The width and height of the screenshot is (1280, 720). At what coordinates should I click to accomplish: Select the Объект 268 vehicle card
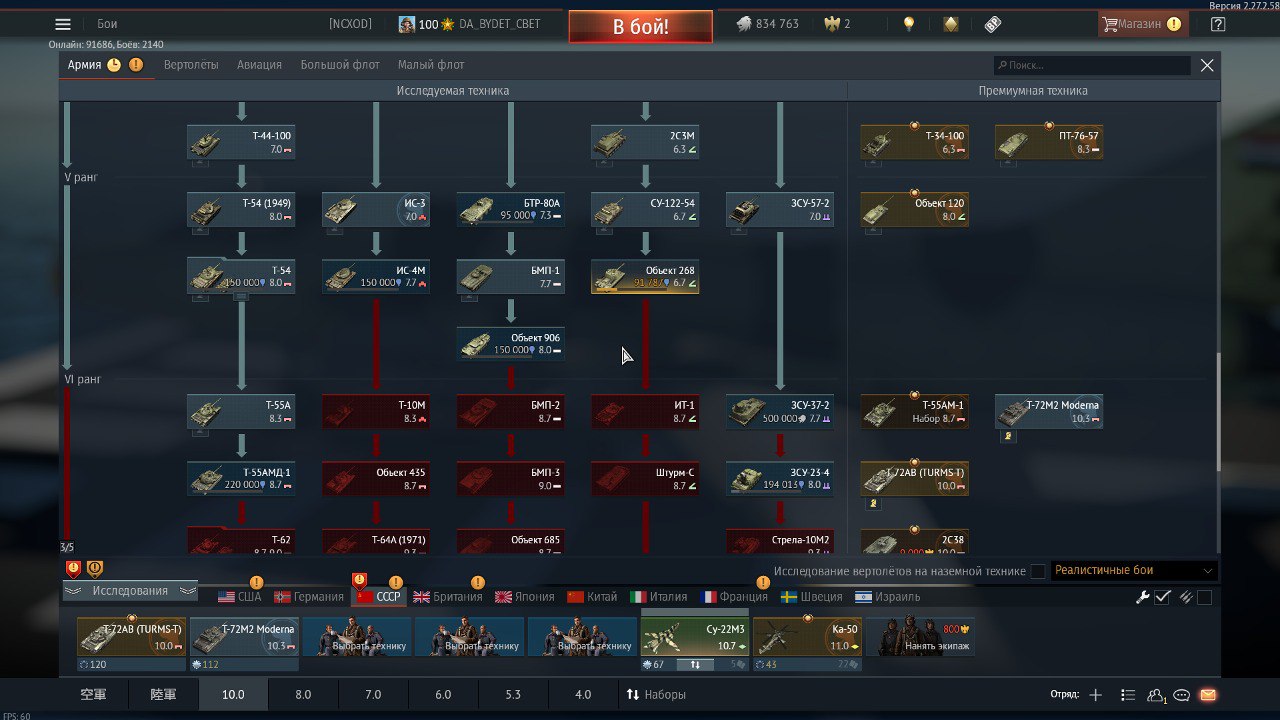[645, 277]
